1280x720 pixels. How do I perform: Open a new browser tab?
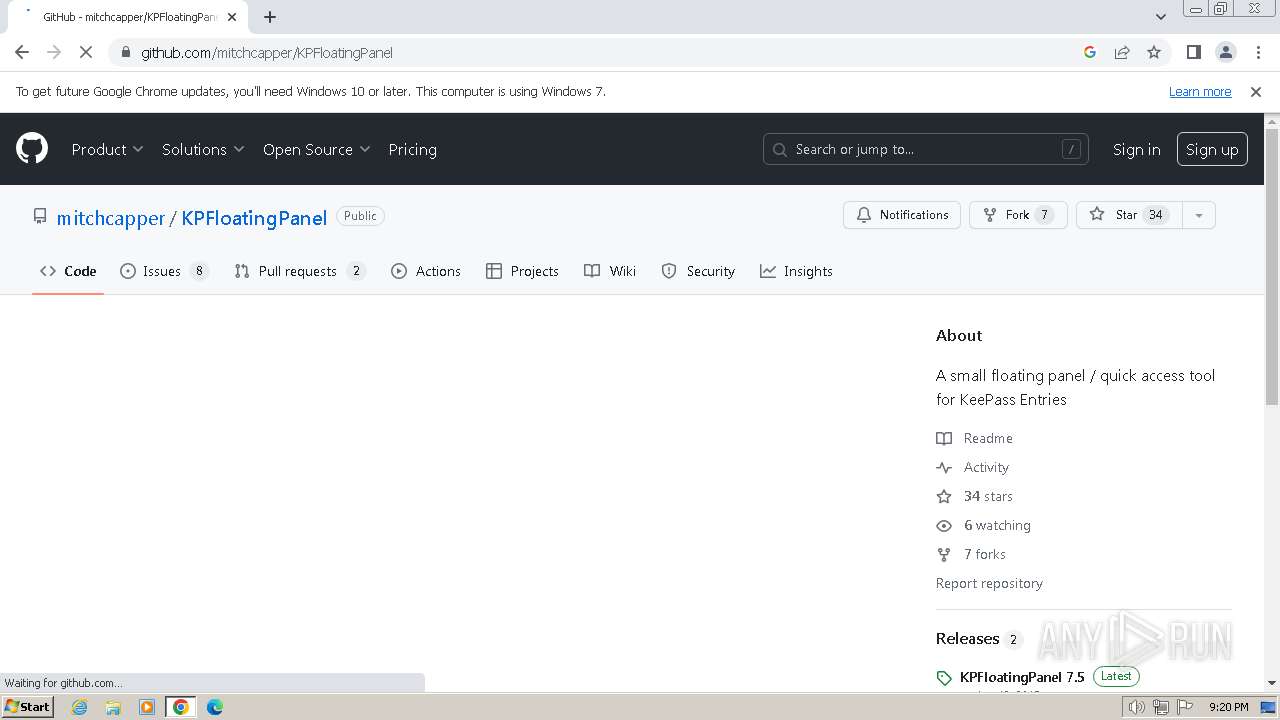point(270,17)
